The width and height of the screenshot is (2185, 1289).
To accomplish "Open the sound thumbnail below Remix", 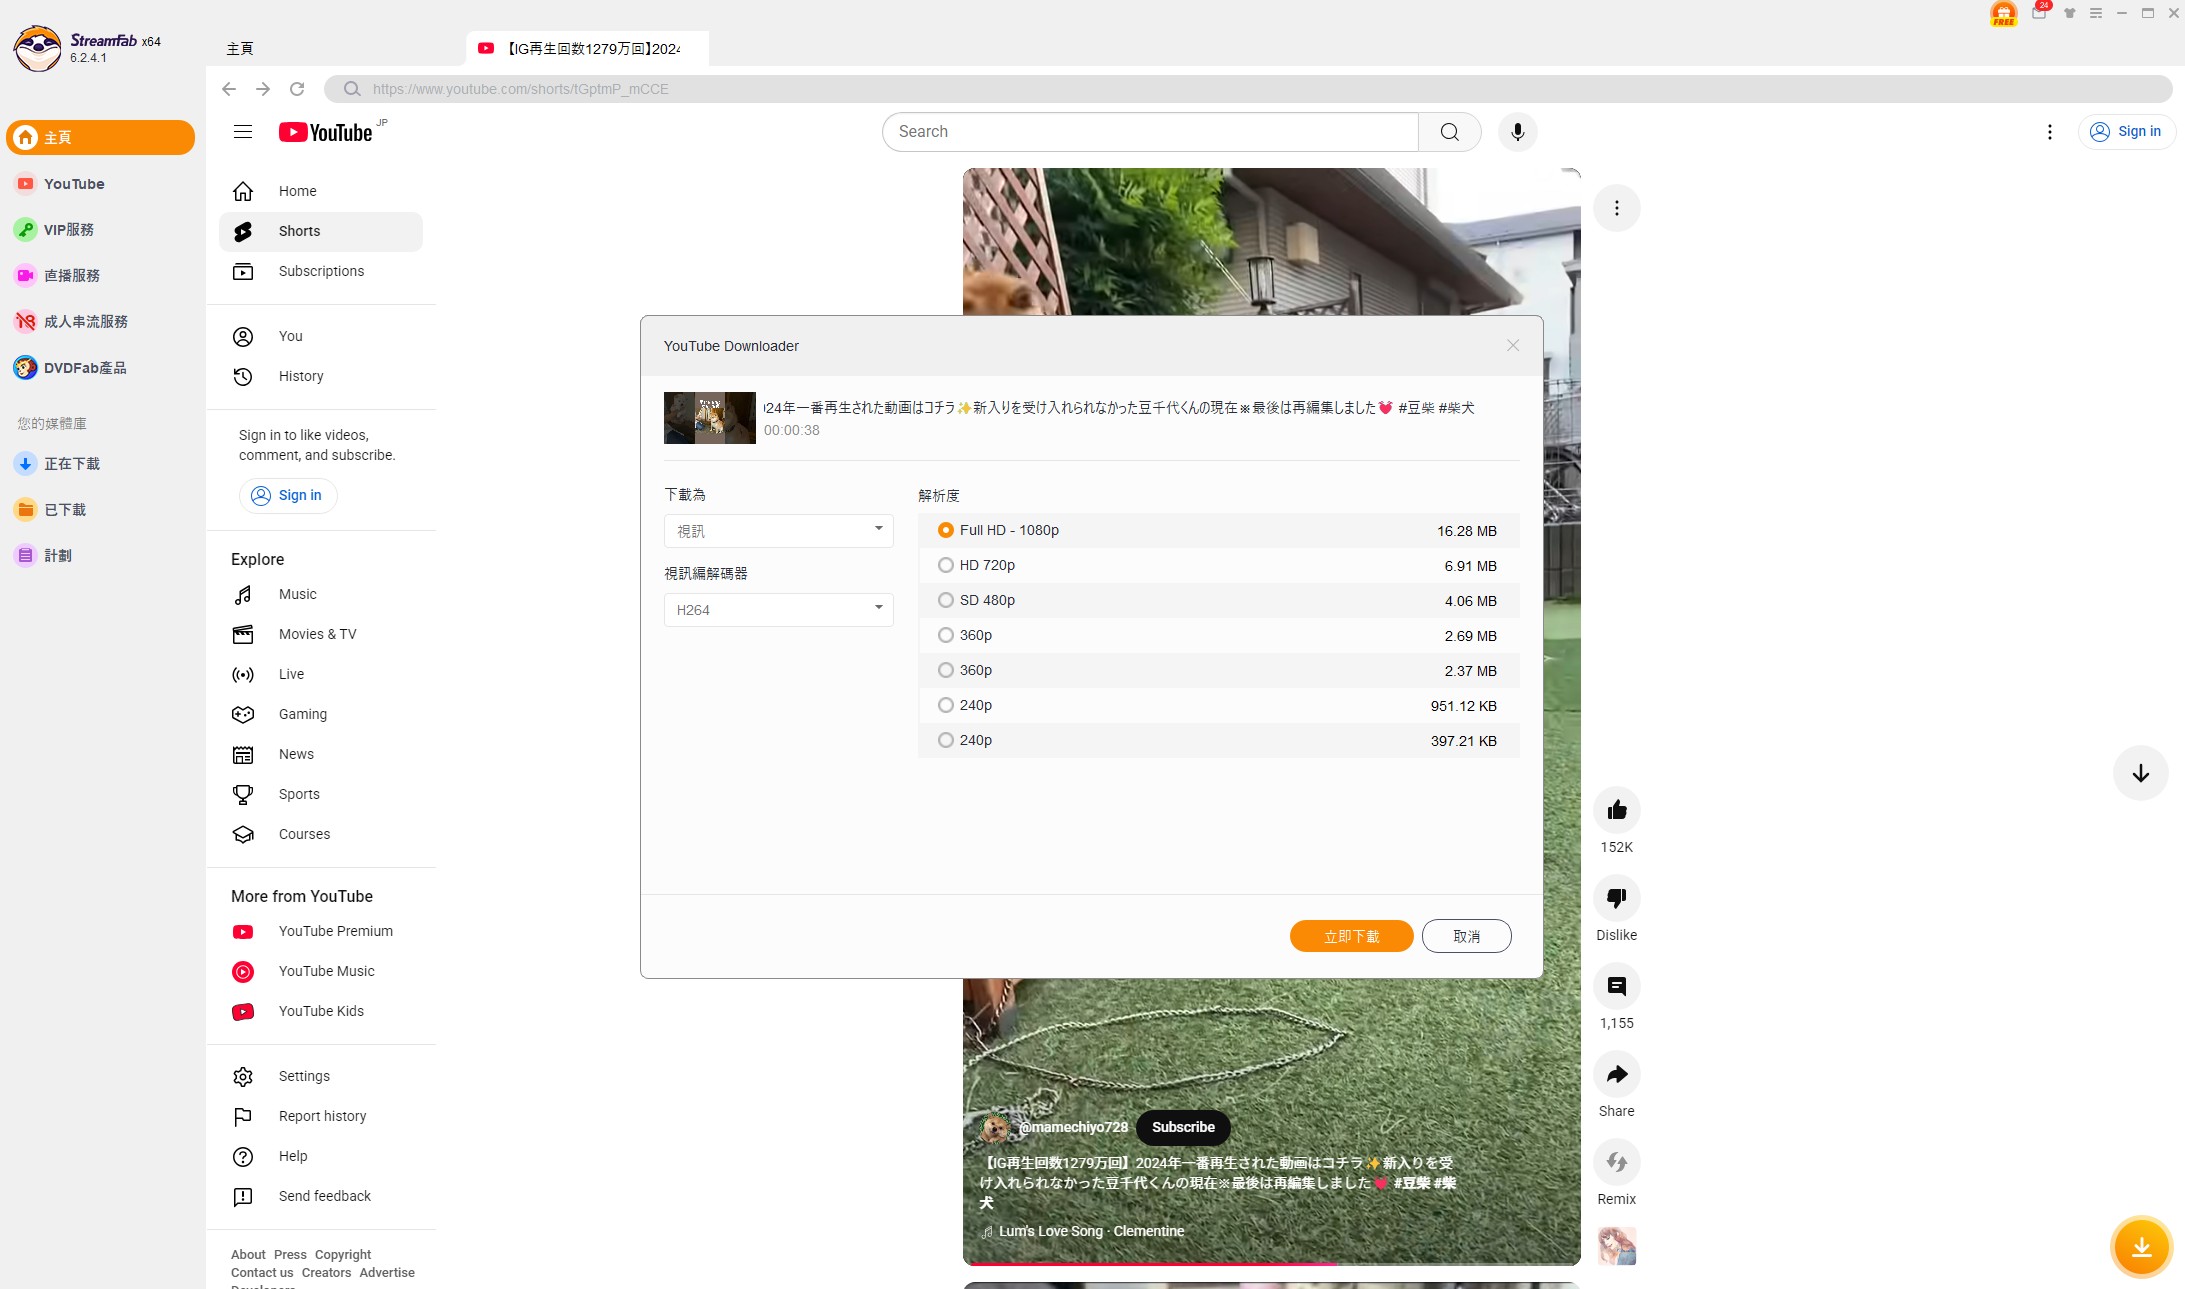I will coord(1616,1246).
